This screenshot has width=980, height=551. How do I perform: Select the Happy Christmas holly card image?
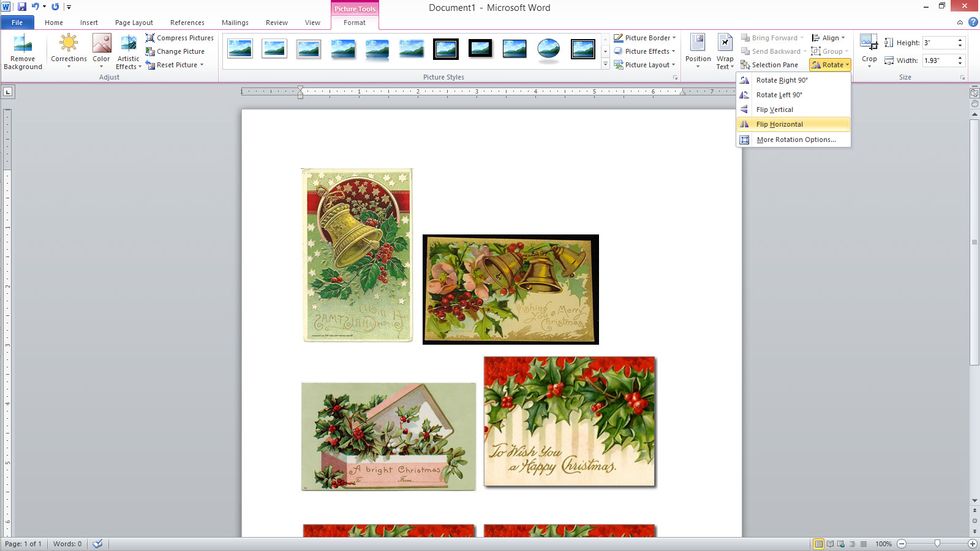[569, 422]
